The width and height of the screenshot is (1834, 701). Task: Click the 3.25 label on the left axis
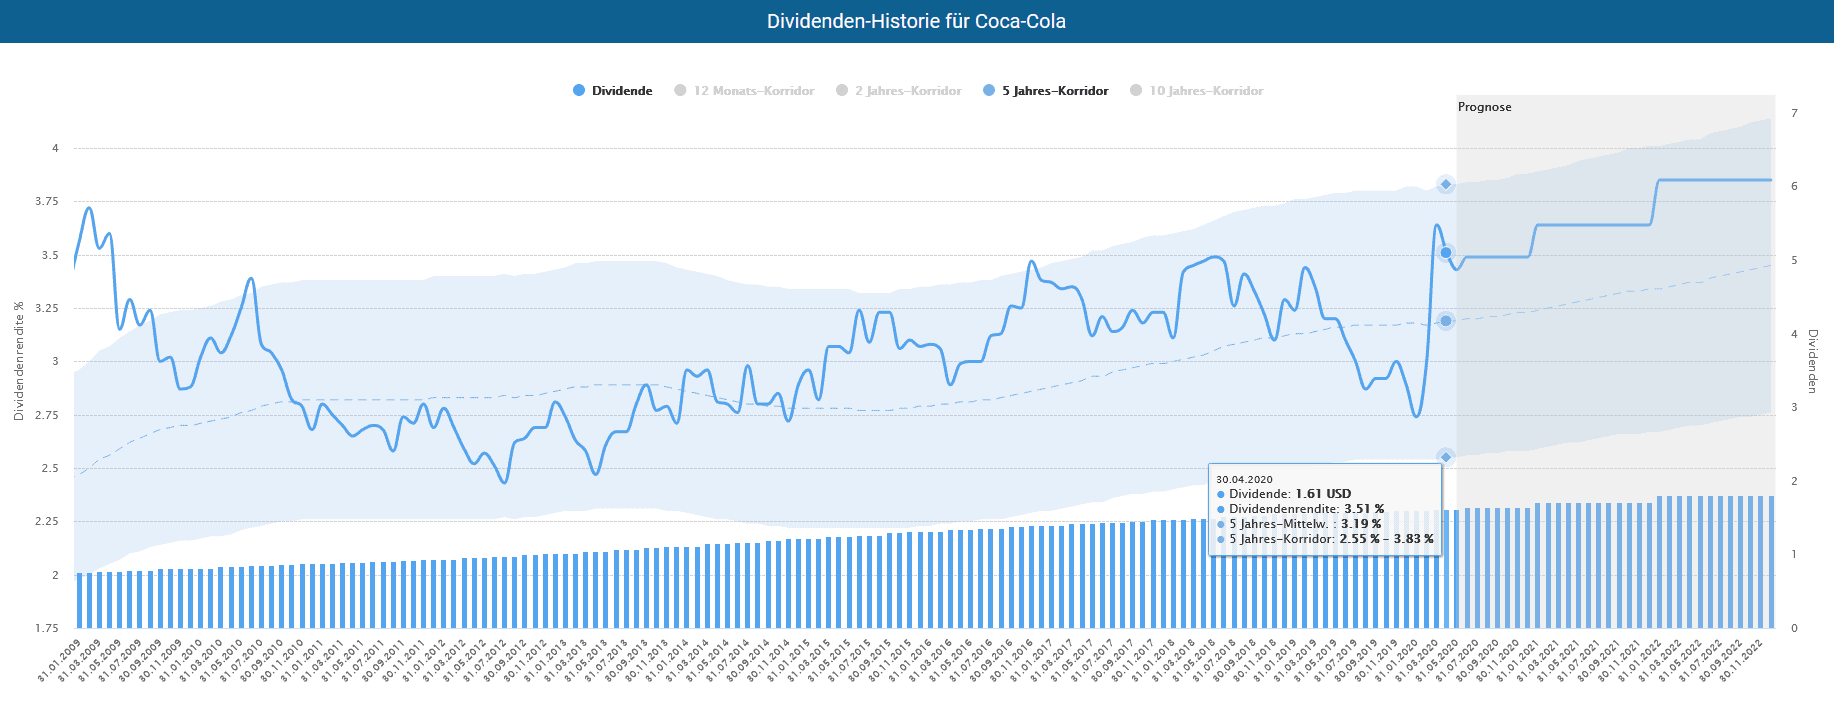pos(47,308)
